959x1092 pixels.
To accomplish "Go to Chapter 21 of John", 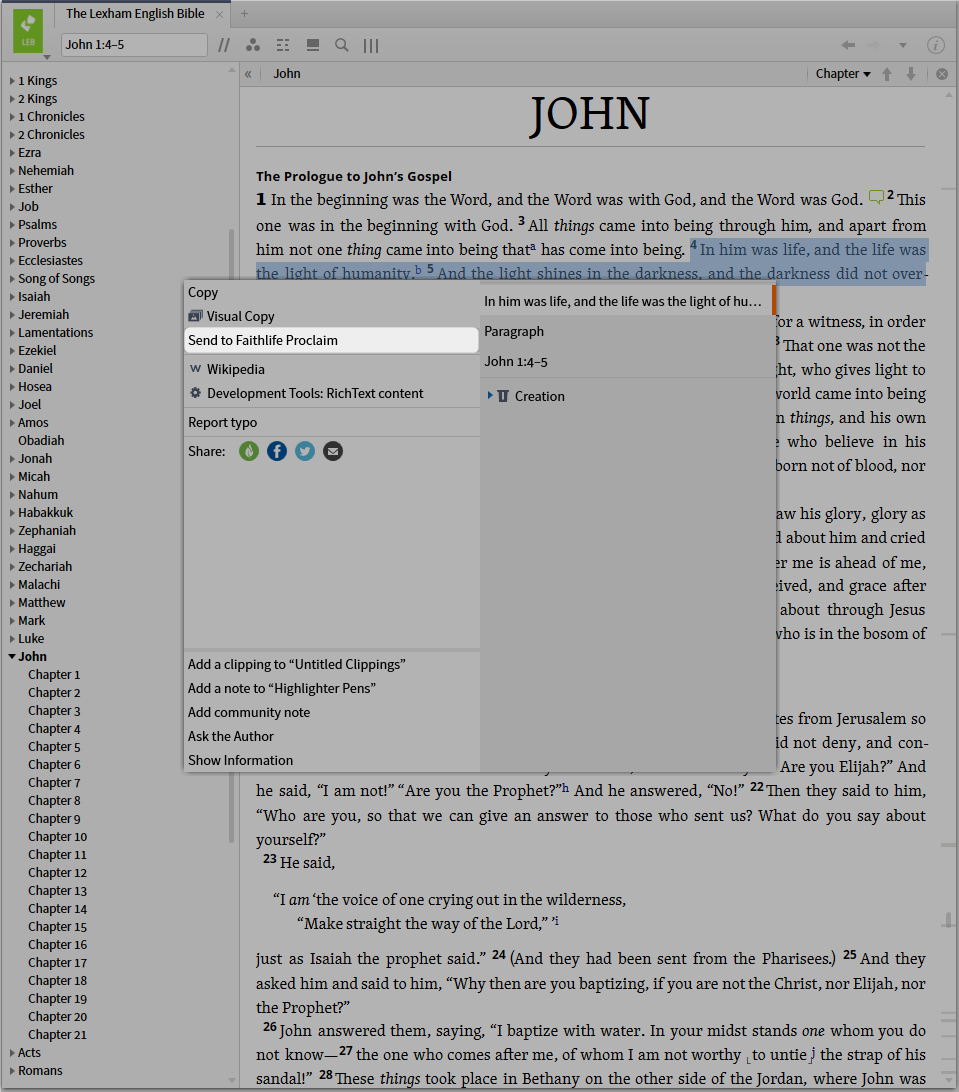I will pyautogui.click(x=57, y=1035).
